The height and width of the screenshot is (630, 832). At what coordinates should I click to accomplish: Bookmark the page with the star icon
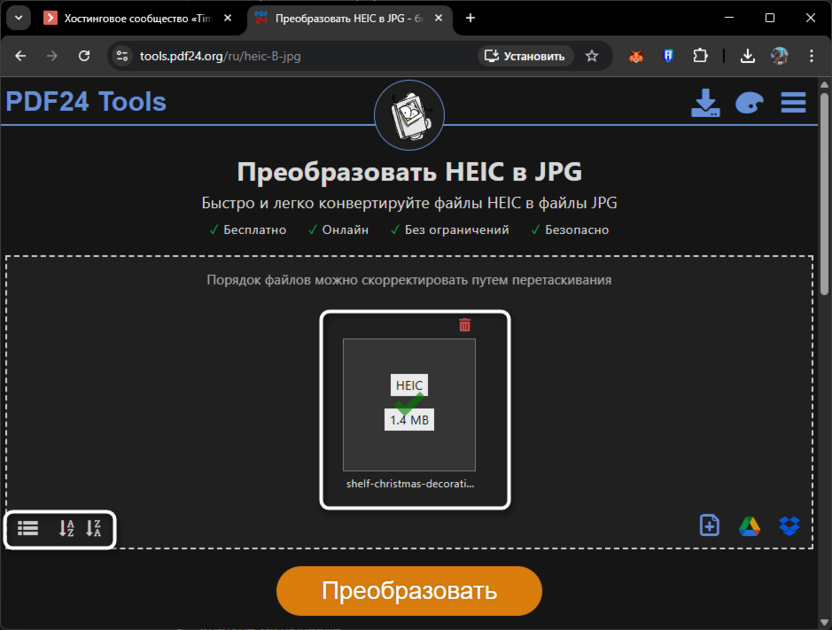(593, 56)
